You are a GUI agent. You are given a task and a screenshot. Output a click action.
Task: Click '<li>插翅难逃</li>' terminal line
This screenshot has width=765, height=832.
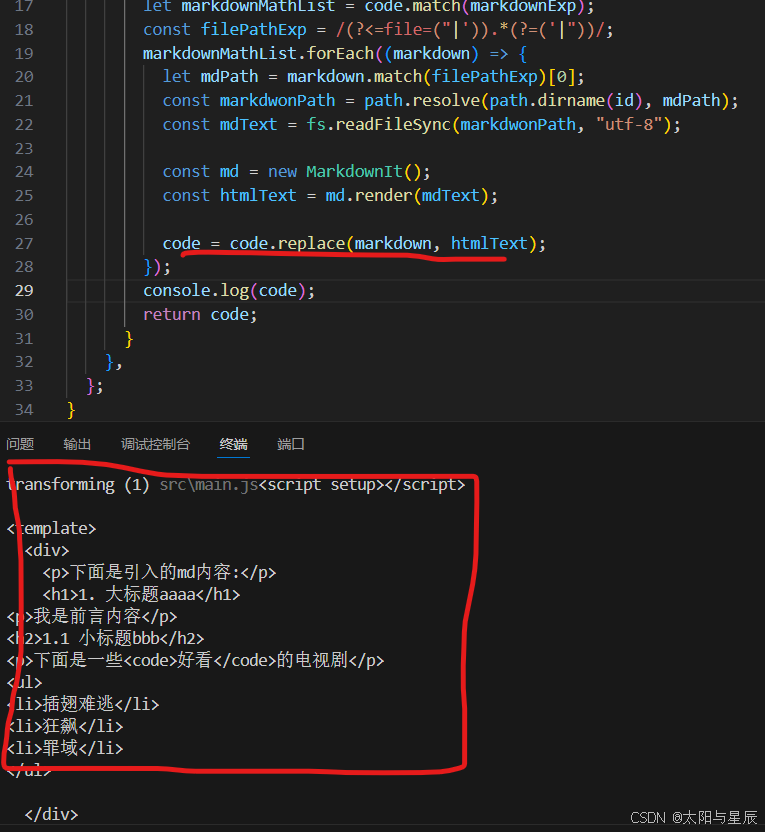83,705
